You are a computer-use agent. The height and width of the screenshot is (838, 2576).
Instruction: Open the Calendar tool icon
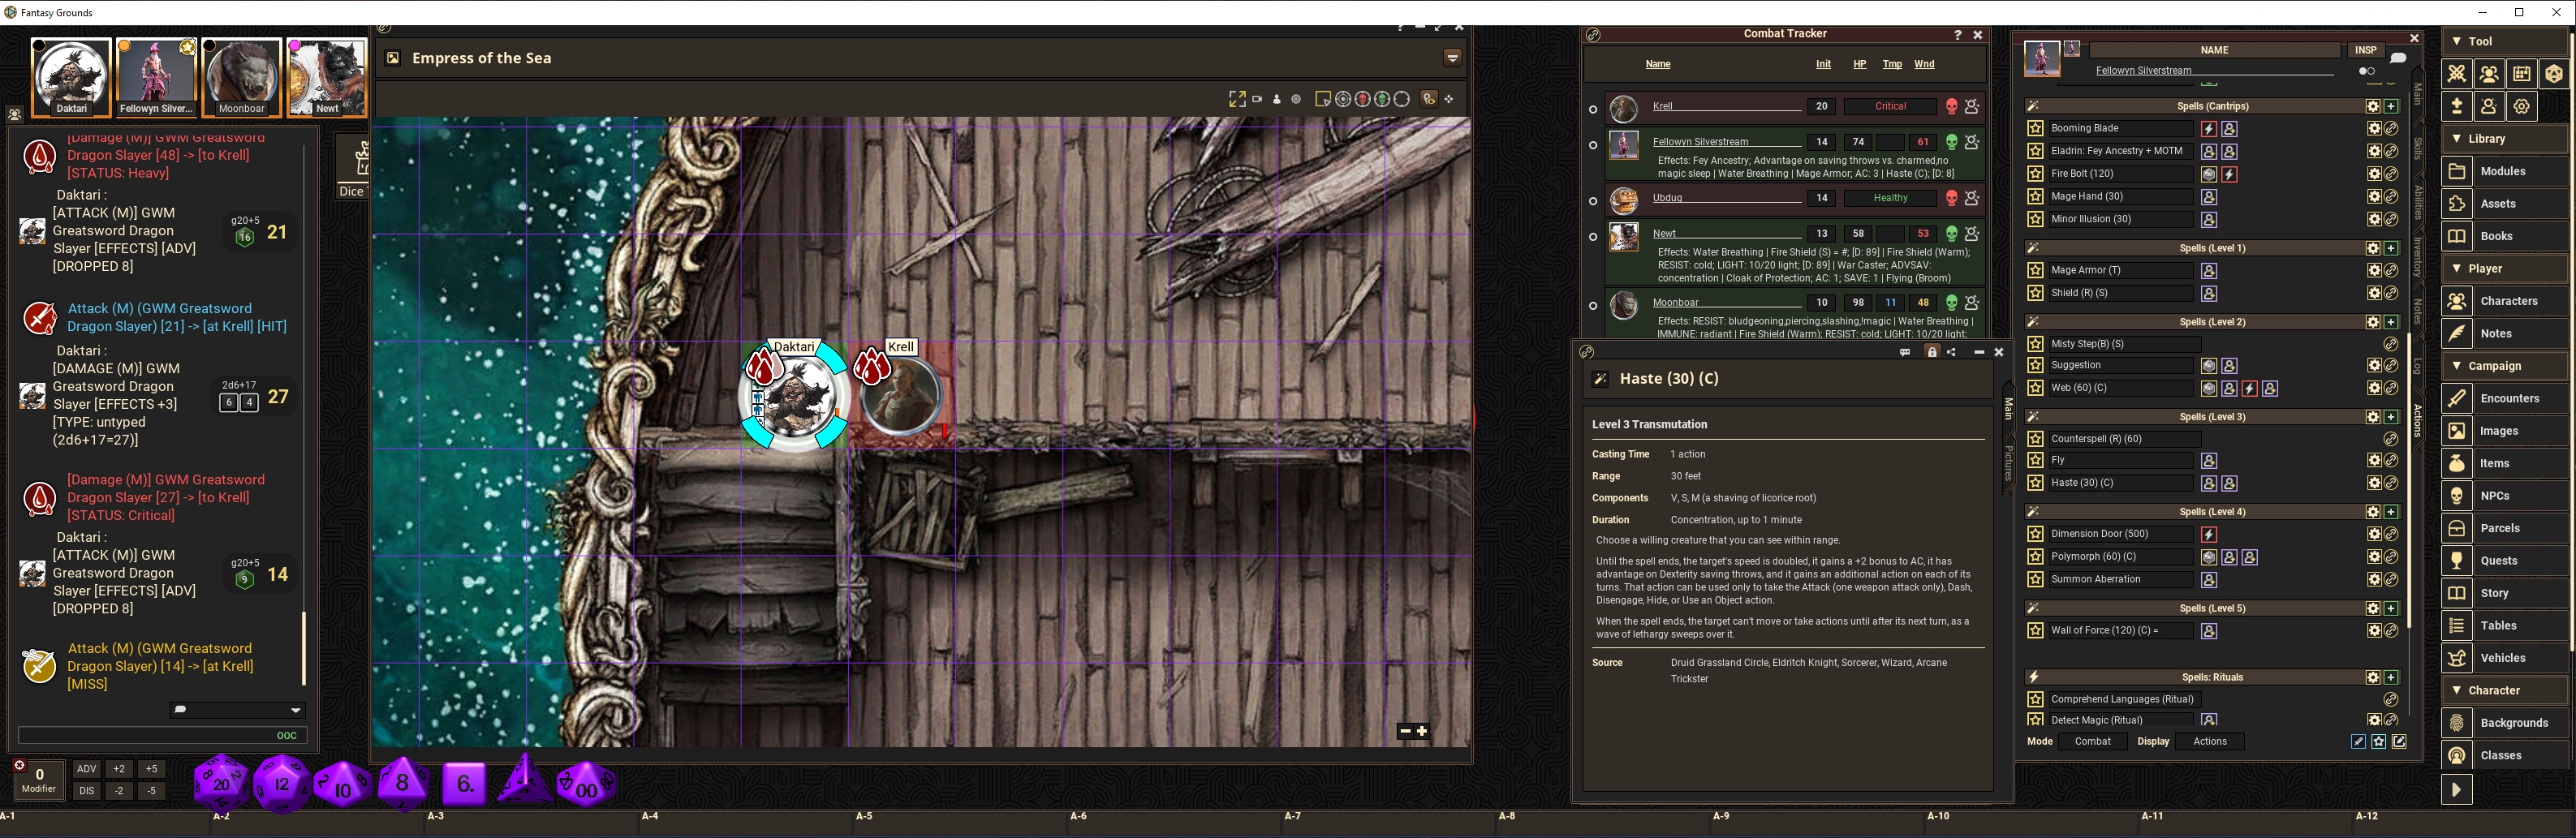[2521, 74]
